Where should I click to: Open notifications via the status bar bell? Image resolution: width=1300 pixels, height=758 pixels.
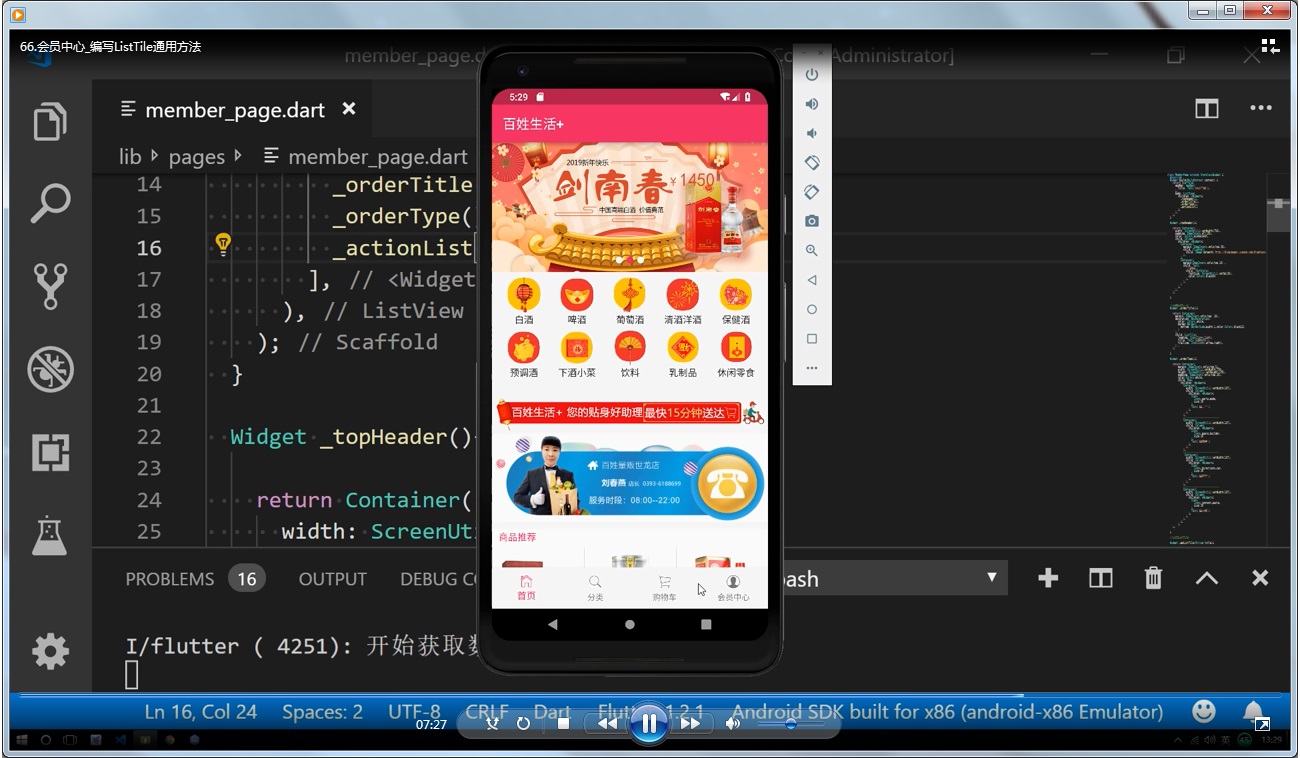[x=1253, y=711]
